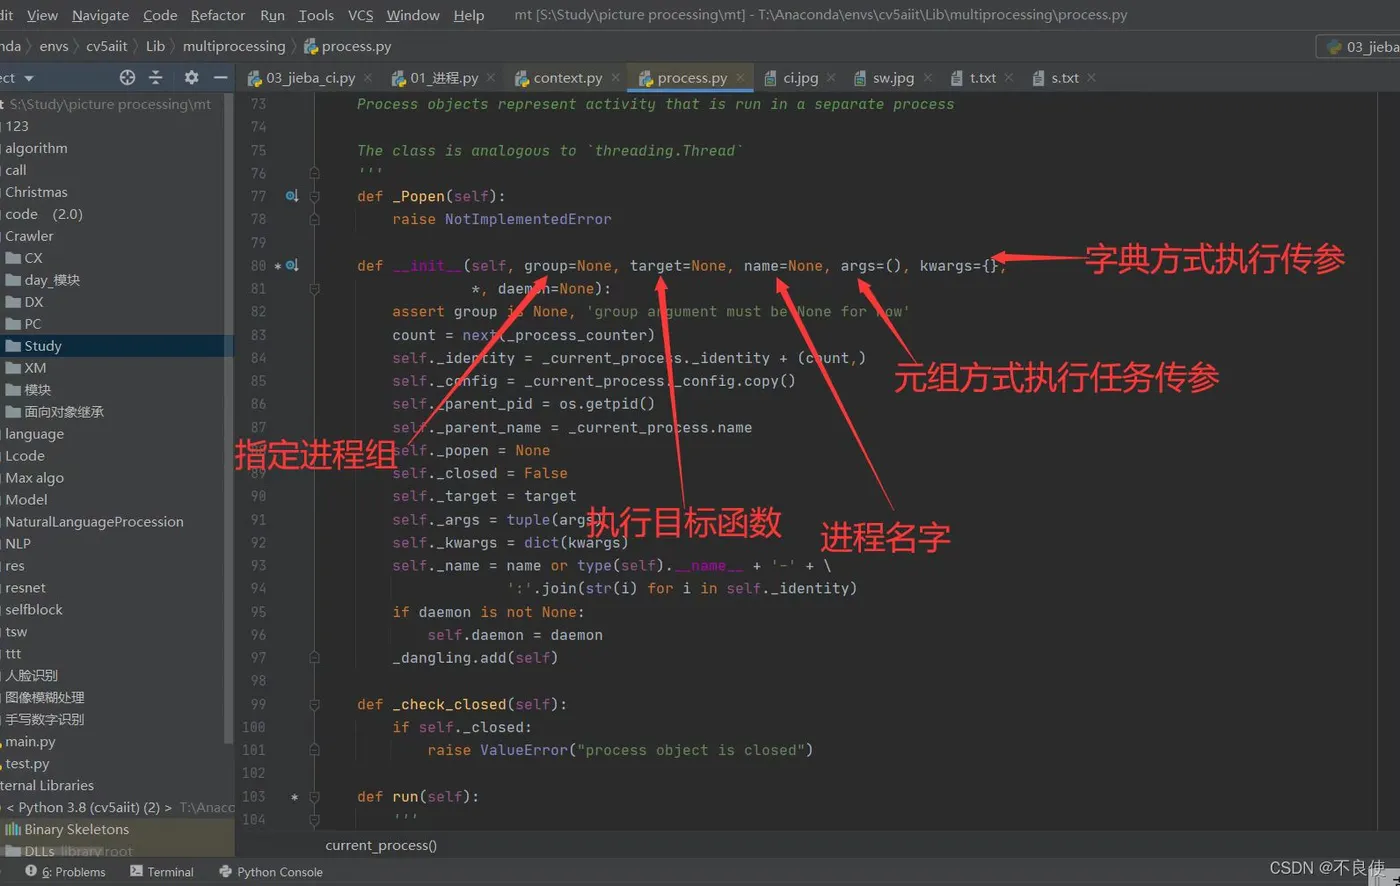Viewport: 1400px width, 886px height.
Task: Click the CX folder icon
Action: (13, 258)
